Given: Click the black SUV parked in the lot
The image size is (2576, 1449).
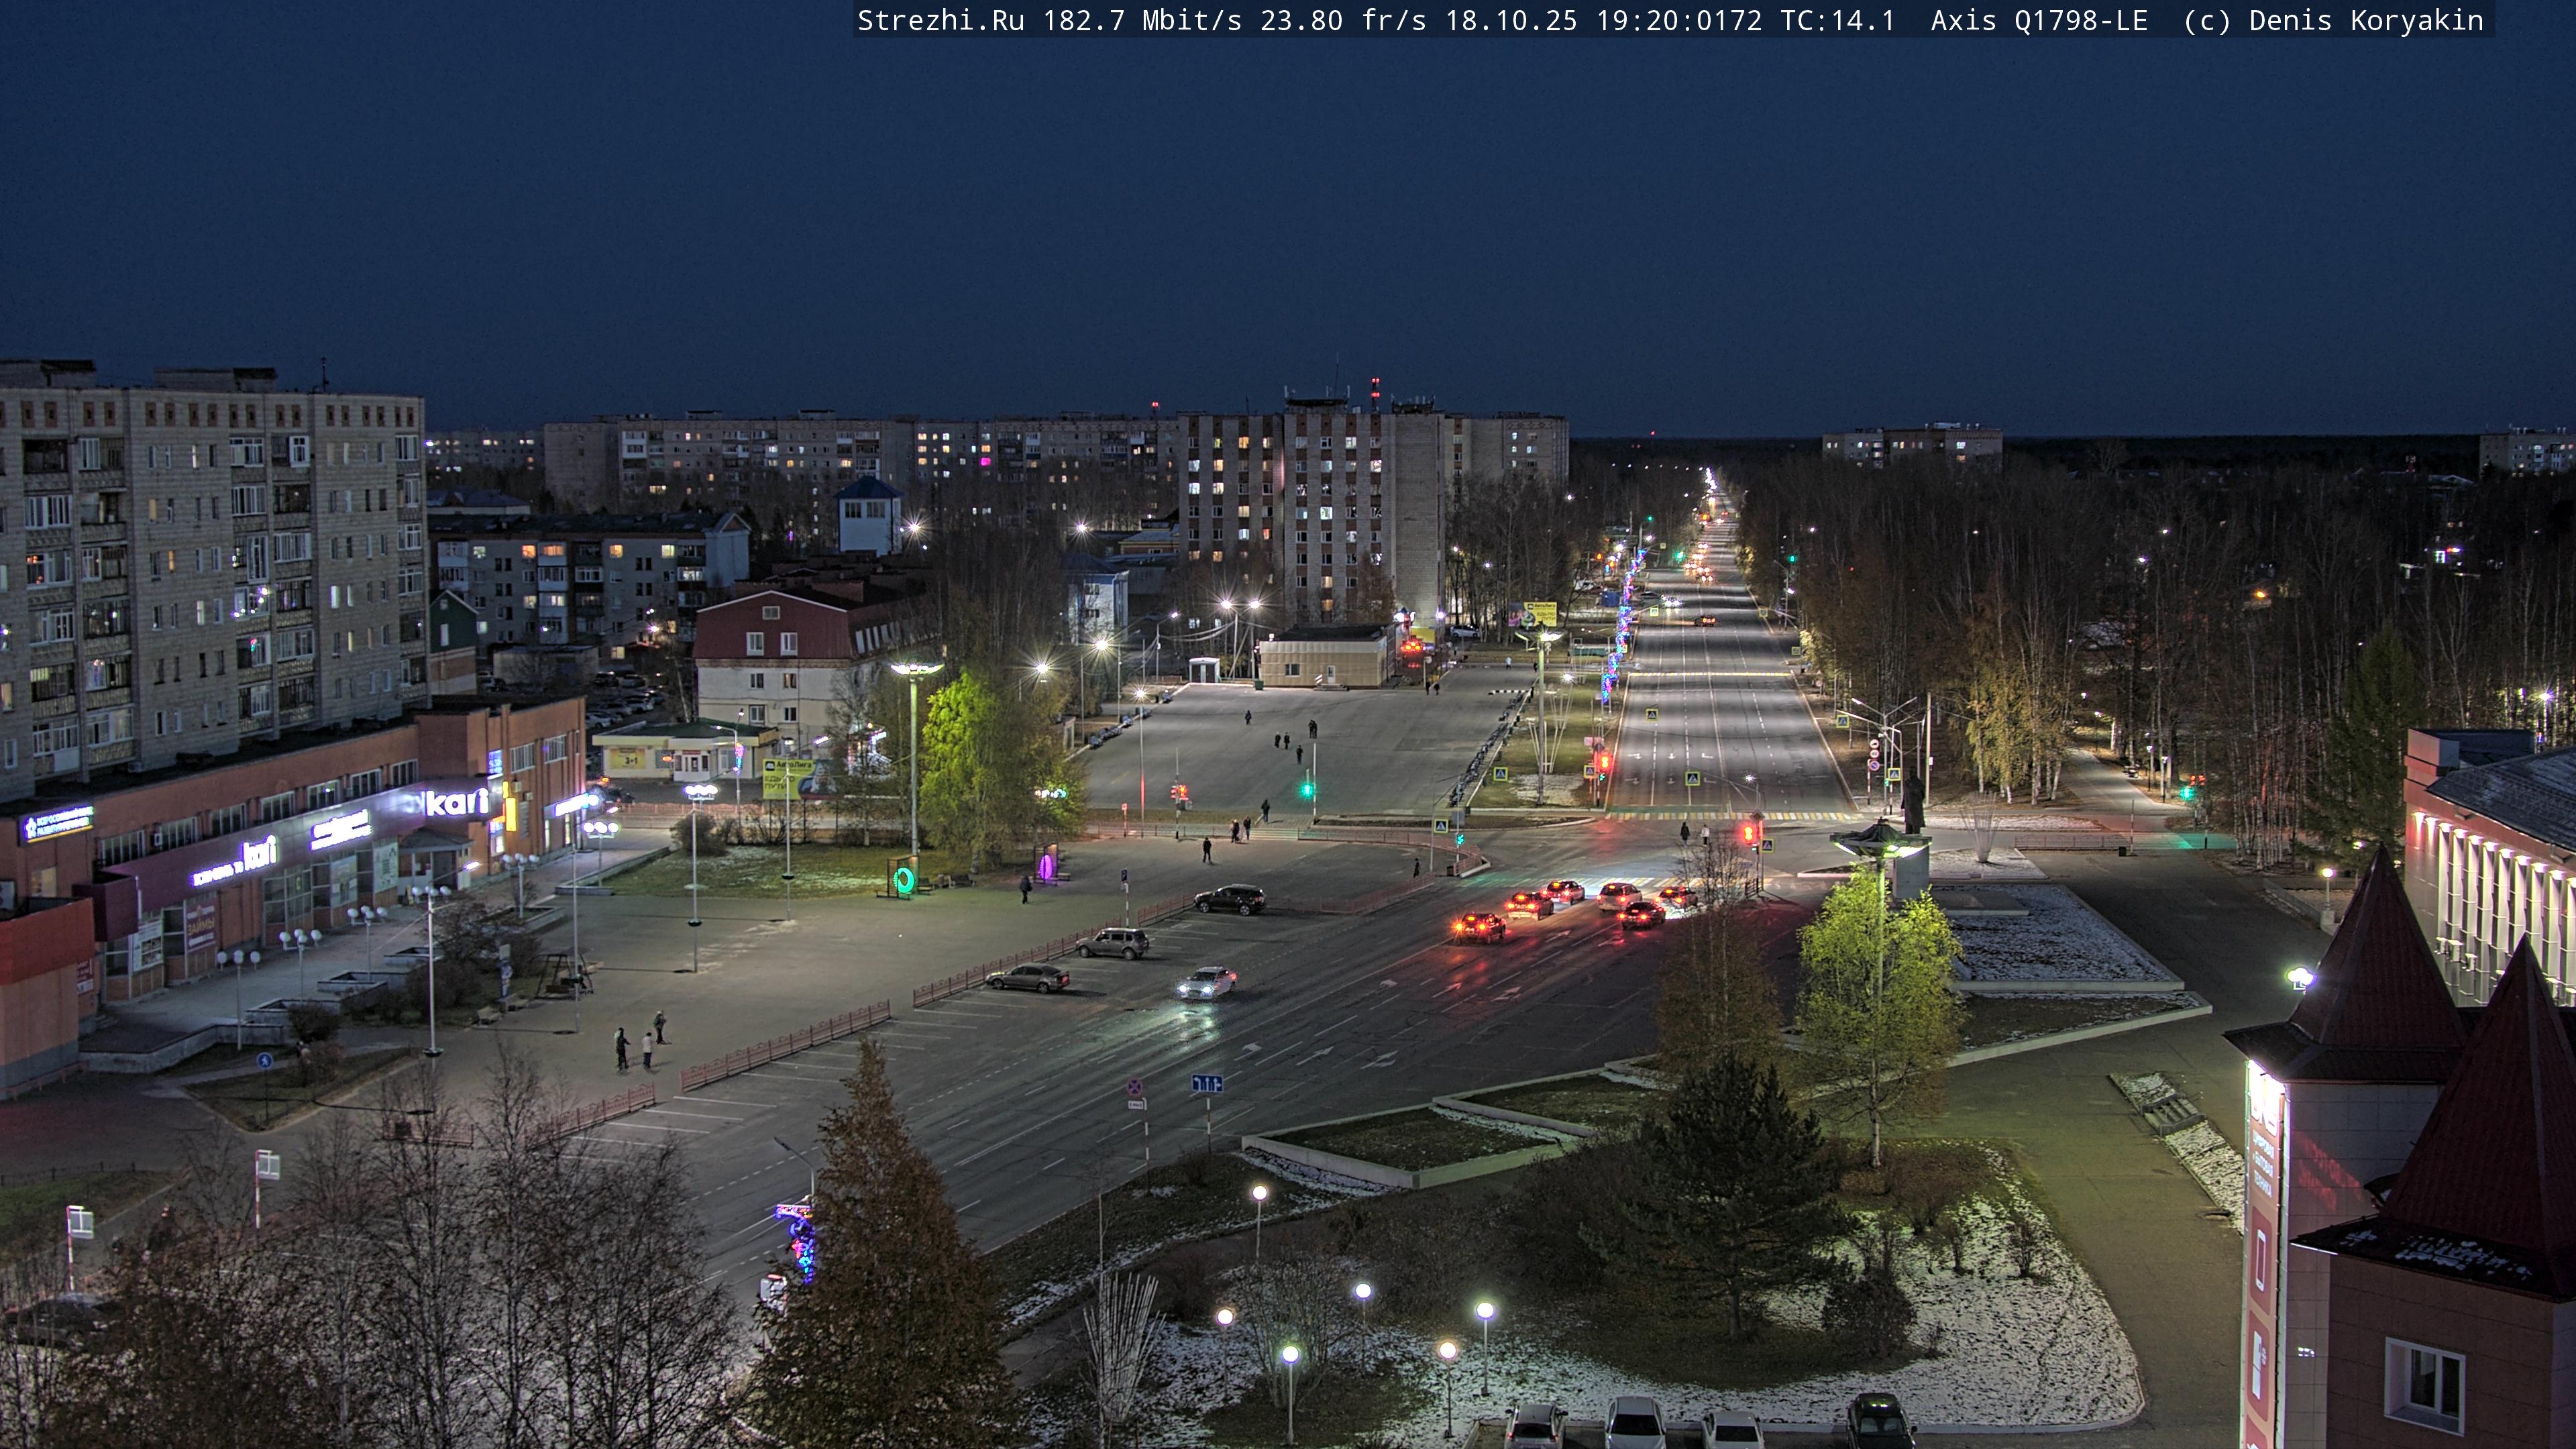Looking at the screenshot, I should pos(1229,899).
